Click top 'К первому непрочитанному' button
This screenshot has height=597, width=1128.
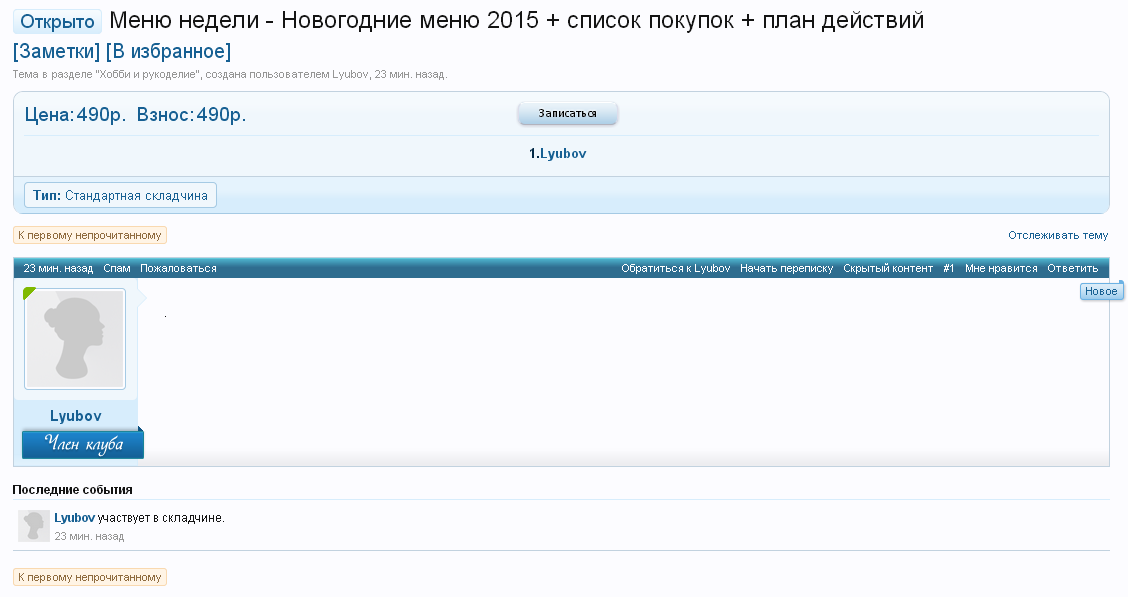click(x=90, y=235)
